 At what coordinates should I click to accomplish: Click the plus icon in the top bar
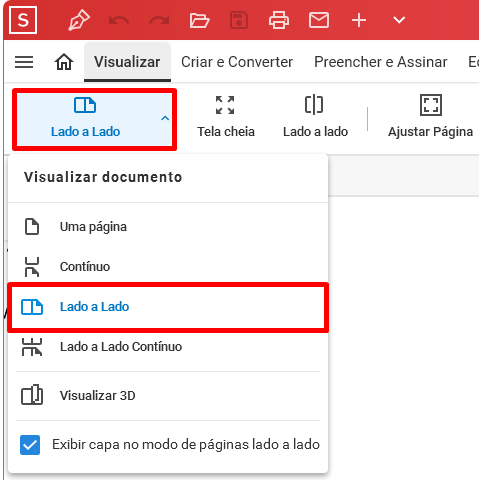point(359,20)
